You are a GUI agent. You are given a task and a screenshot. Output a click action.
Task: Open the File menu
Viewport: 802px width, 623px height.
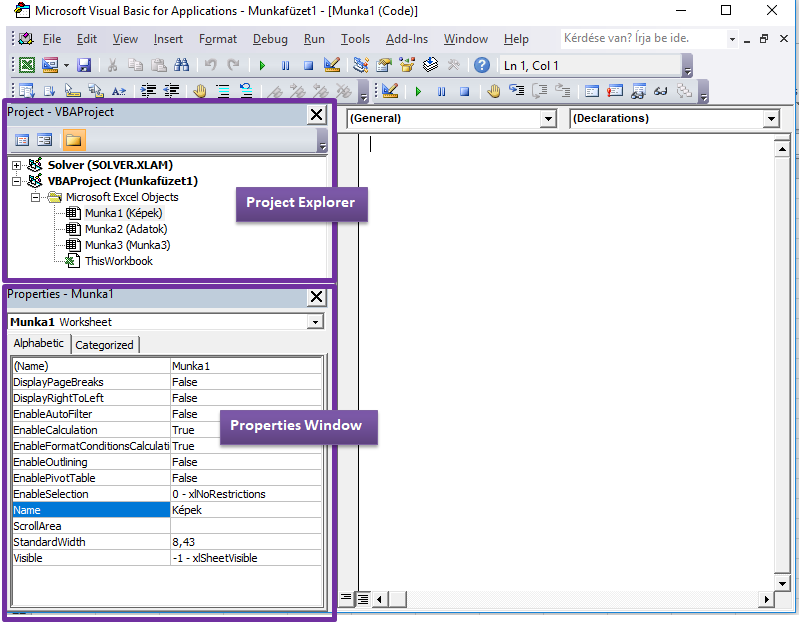point(52,39)
